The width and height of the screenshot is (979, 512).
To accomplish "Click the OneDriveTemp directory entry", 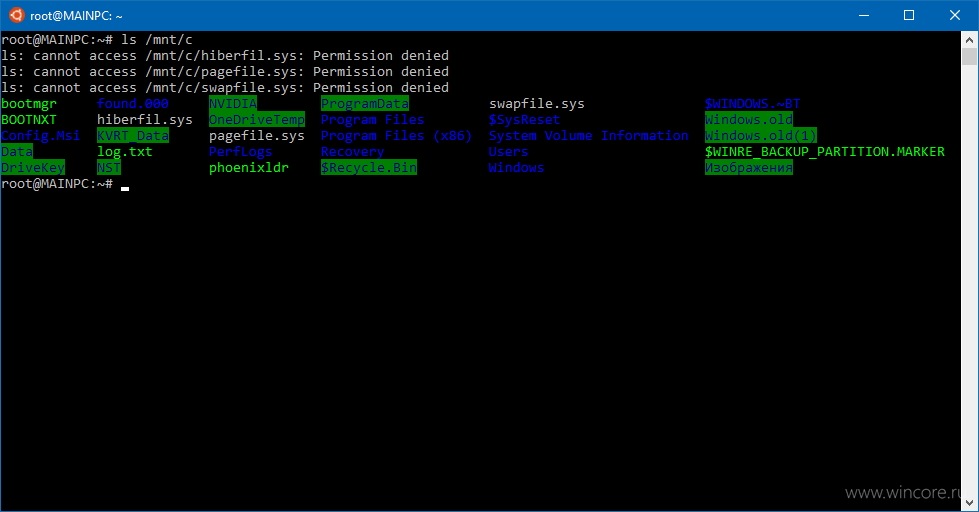I will [x=257, y=120].
